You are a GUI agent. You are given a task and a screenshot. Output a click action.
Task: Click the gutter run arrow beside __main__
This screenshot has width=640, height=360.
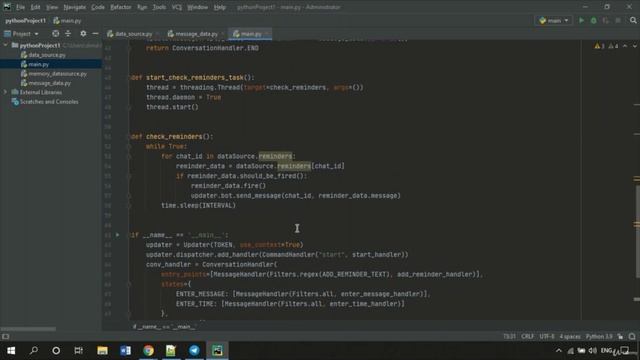[x=118, y=235]
